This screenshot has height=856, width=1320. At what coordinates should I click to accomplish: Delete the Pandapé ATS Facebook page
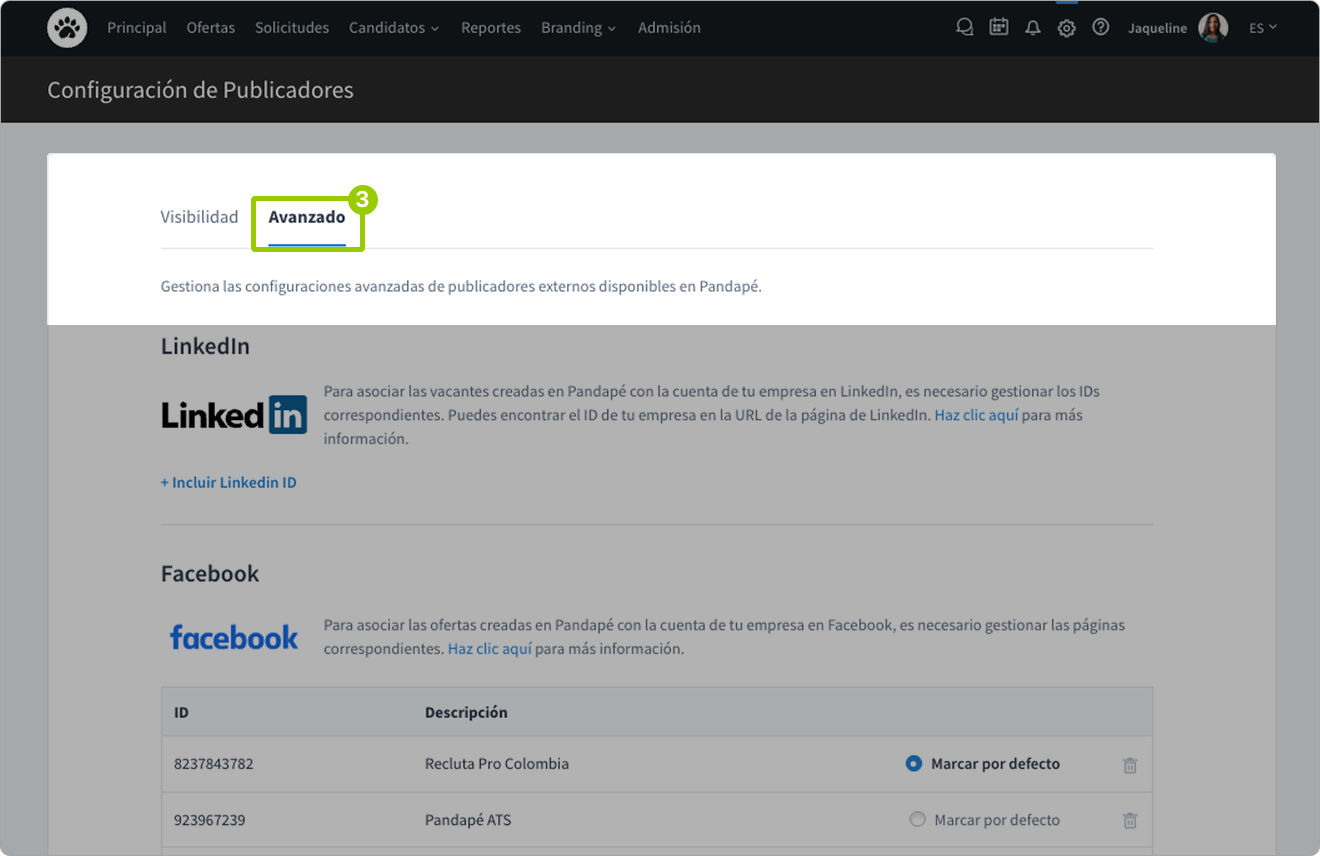[1129, 819]
